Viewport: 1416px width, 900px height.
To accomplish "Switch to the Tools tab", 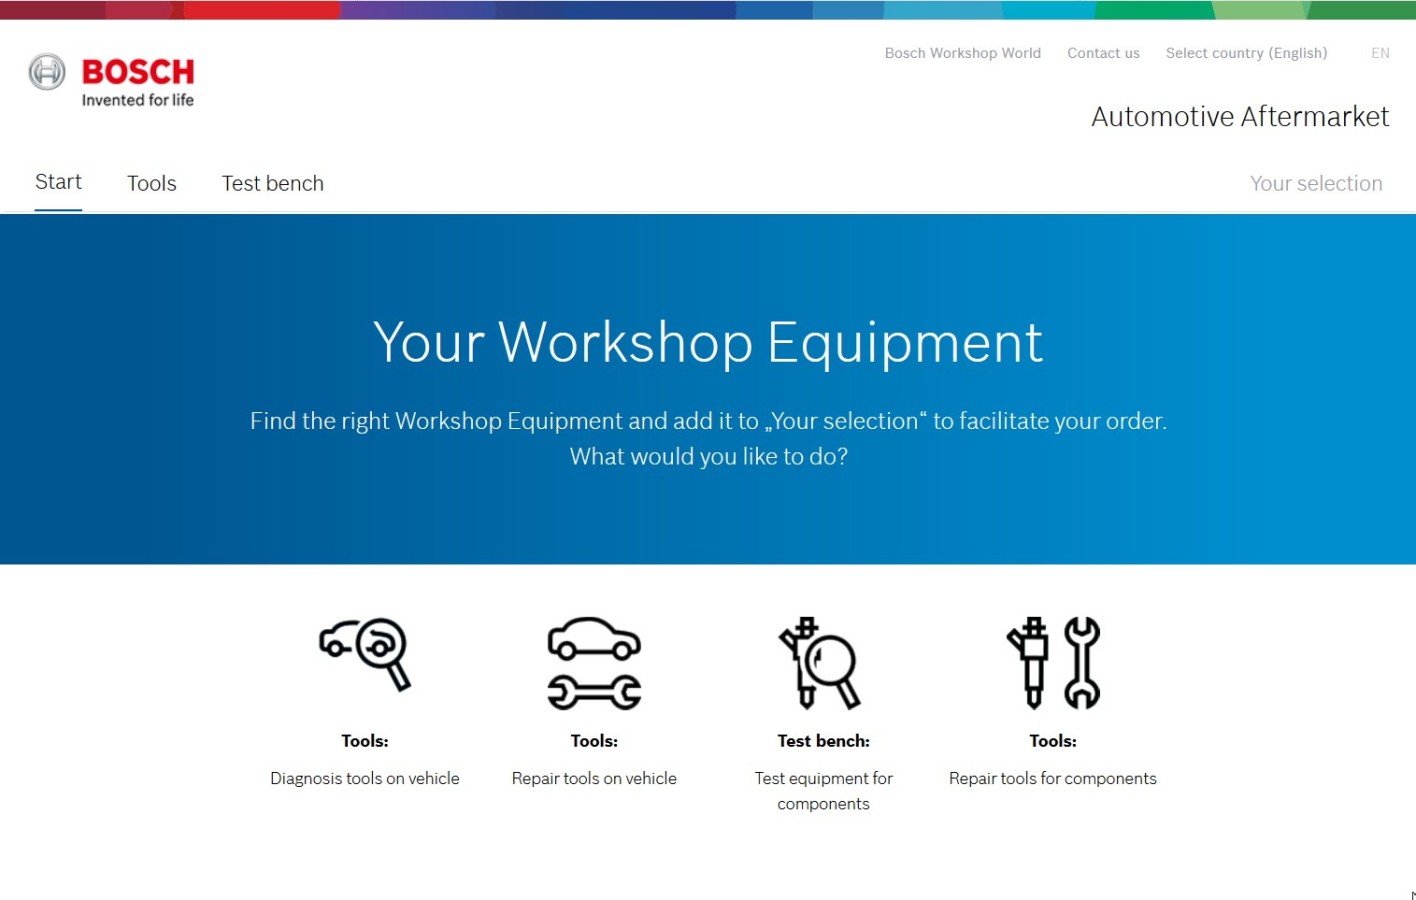I will click(151, 183).
